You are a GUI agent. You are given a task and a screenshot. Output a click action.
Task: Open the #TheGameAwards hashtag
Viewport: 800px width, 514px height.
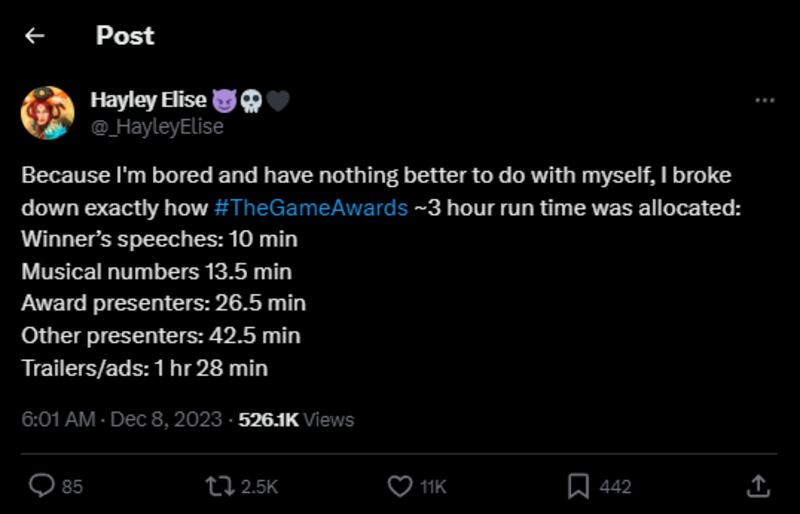(x=311, y=208)
